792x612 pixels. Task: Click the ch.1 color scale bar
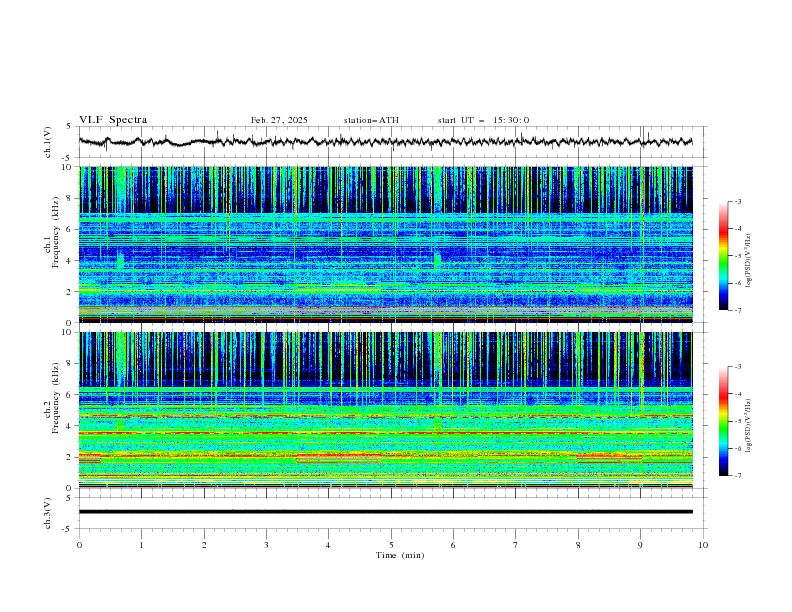724,256
